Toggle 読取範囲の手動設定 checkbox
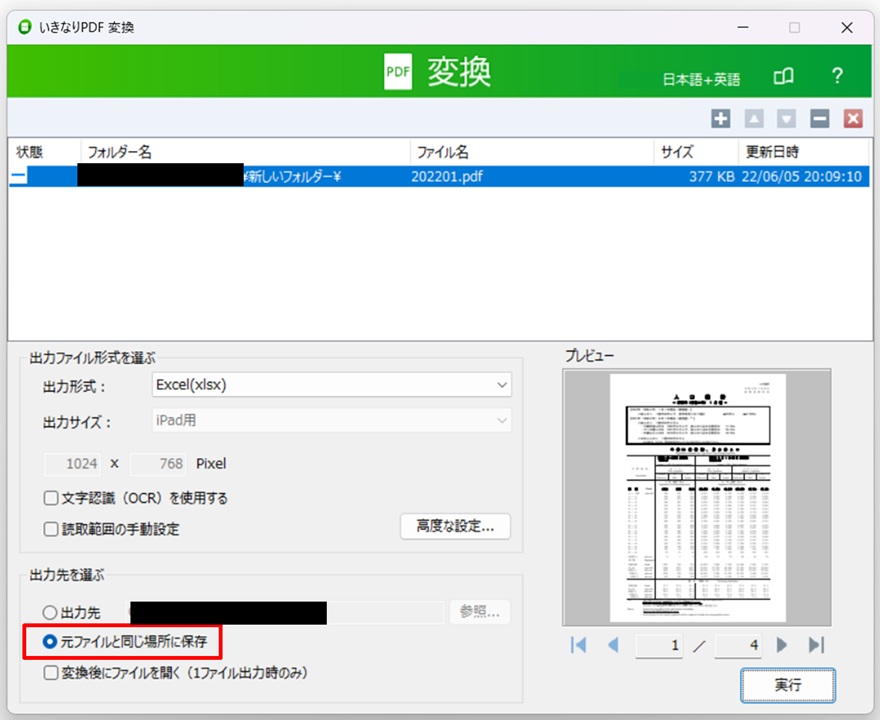Screen dimensions: 880x720 (x=51, y=529)
